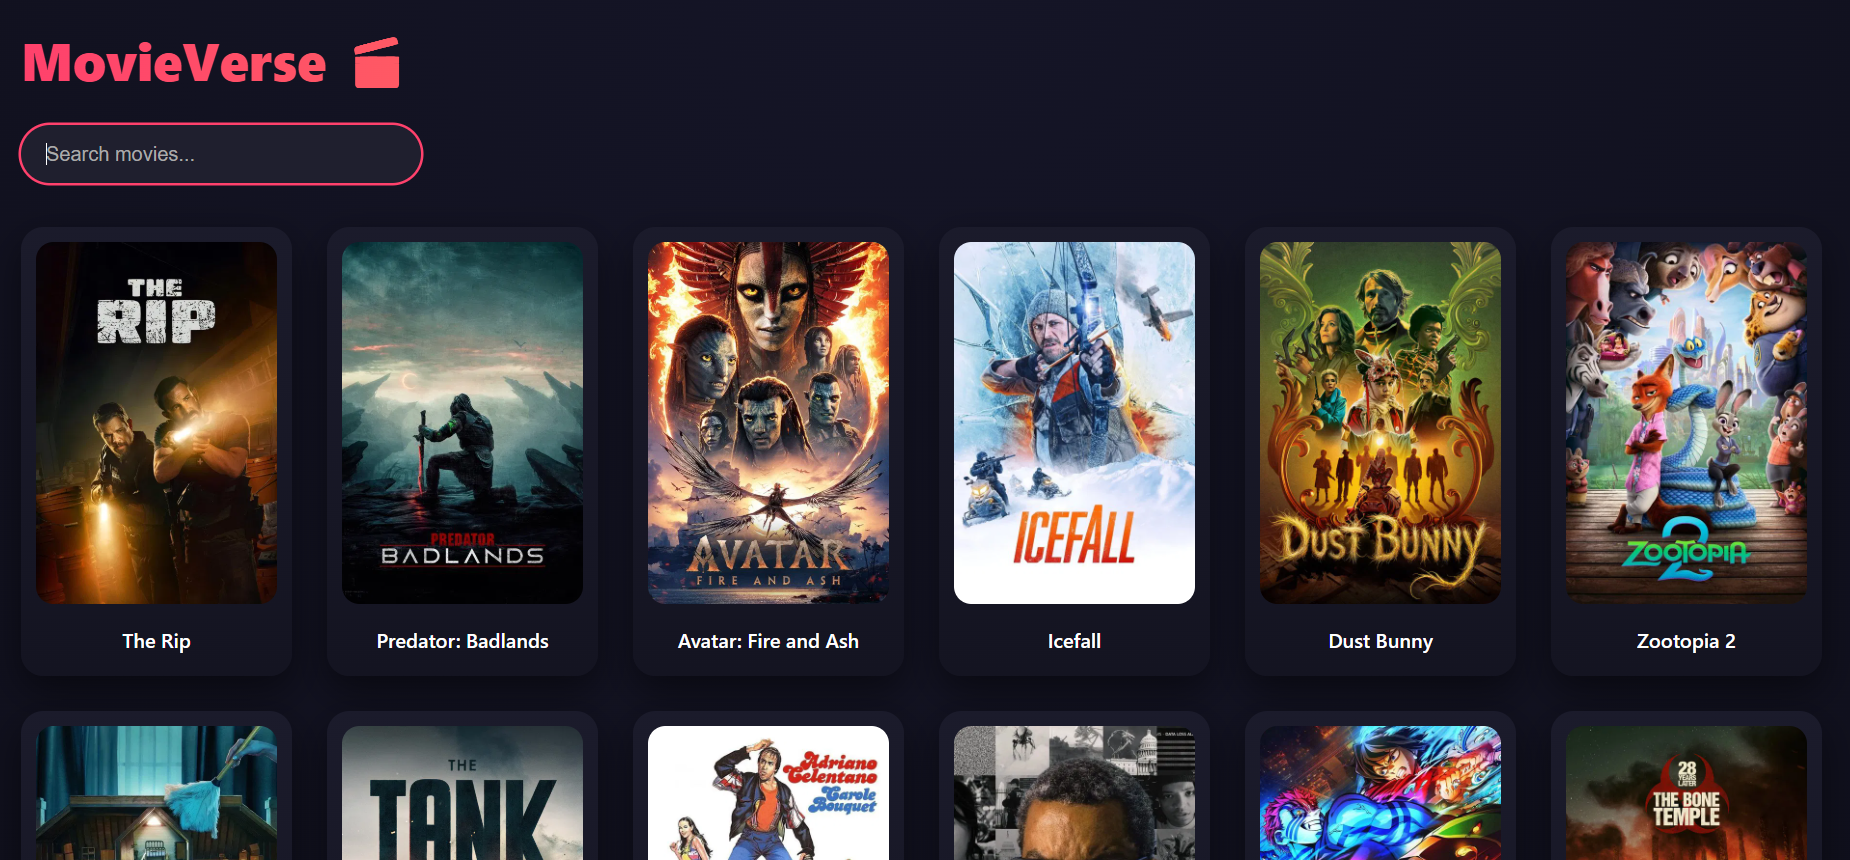Click the "Icefall" title label

[1074, 641]
